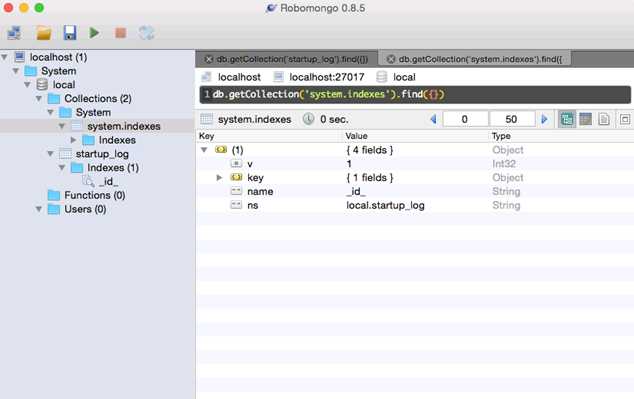Collapse the Collections (2) folder

(39, 98)
